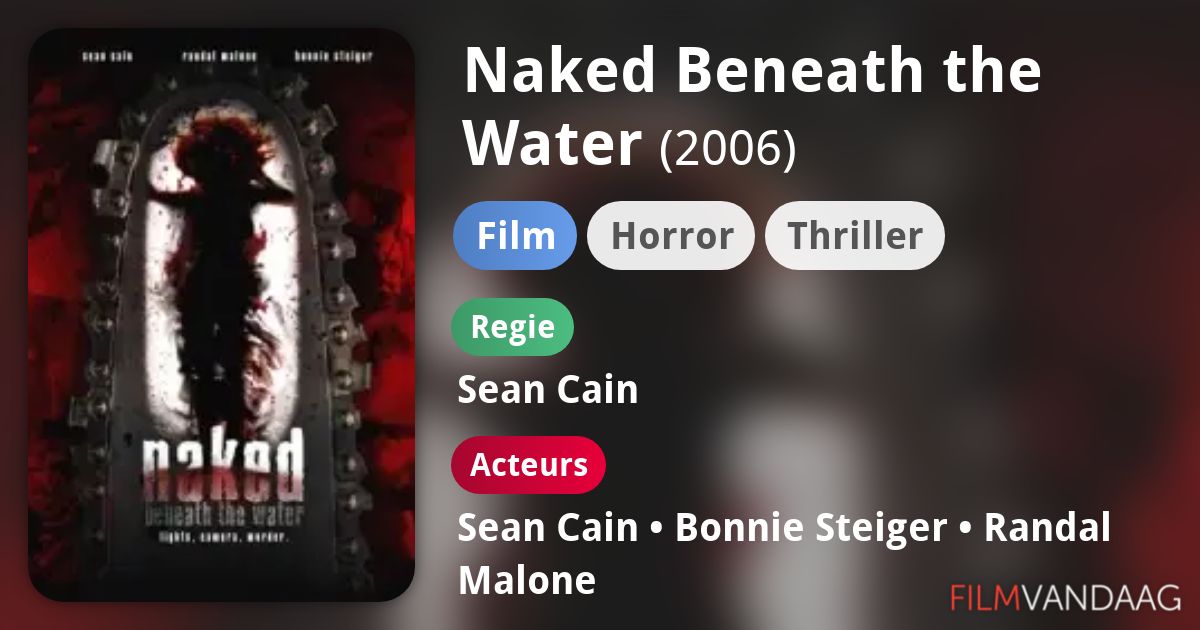Viewport: 1200px width, 630px height.
Task: Select the Horror genre tag
Action: tap(671, 236)
